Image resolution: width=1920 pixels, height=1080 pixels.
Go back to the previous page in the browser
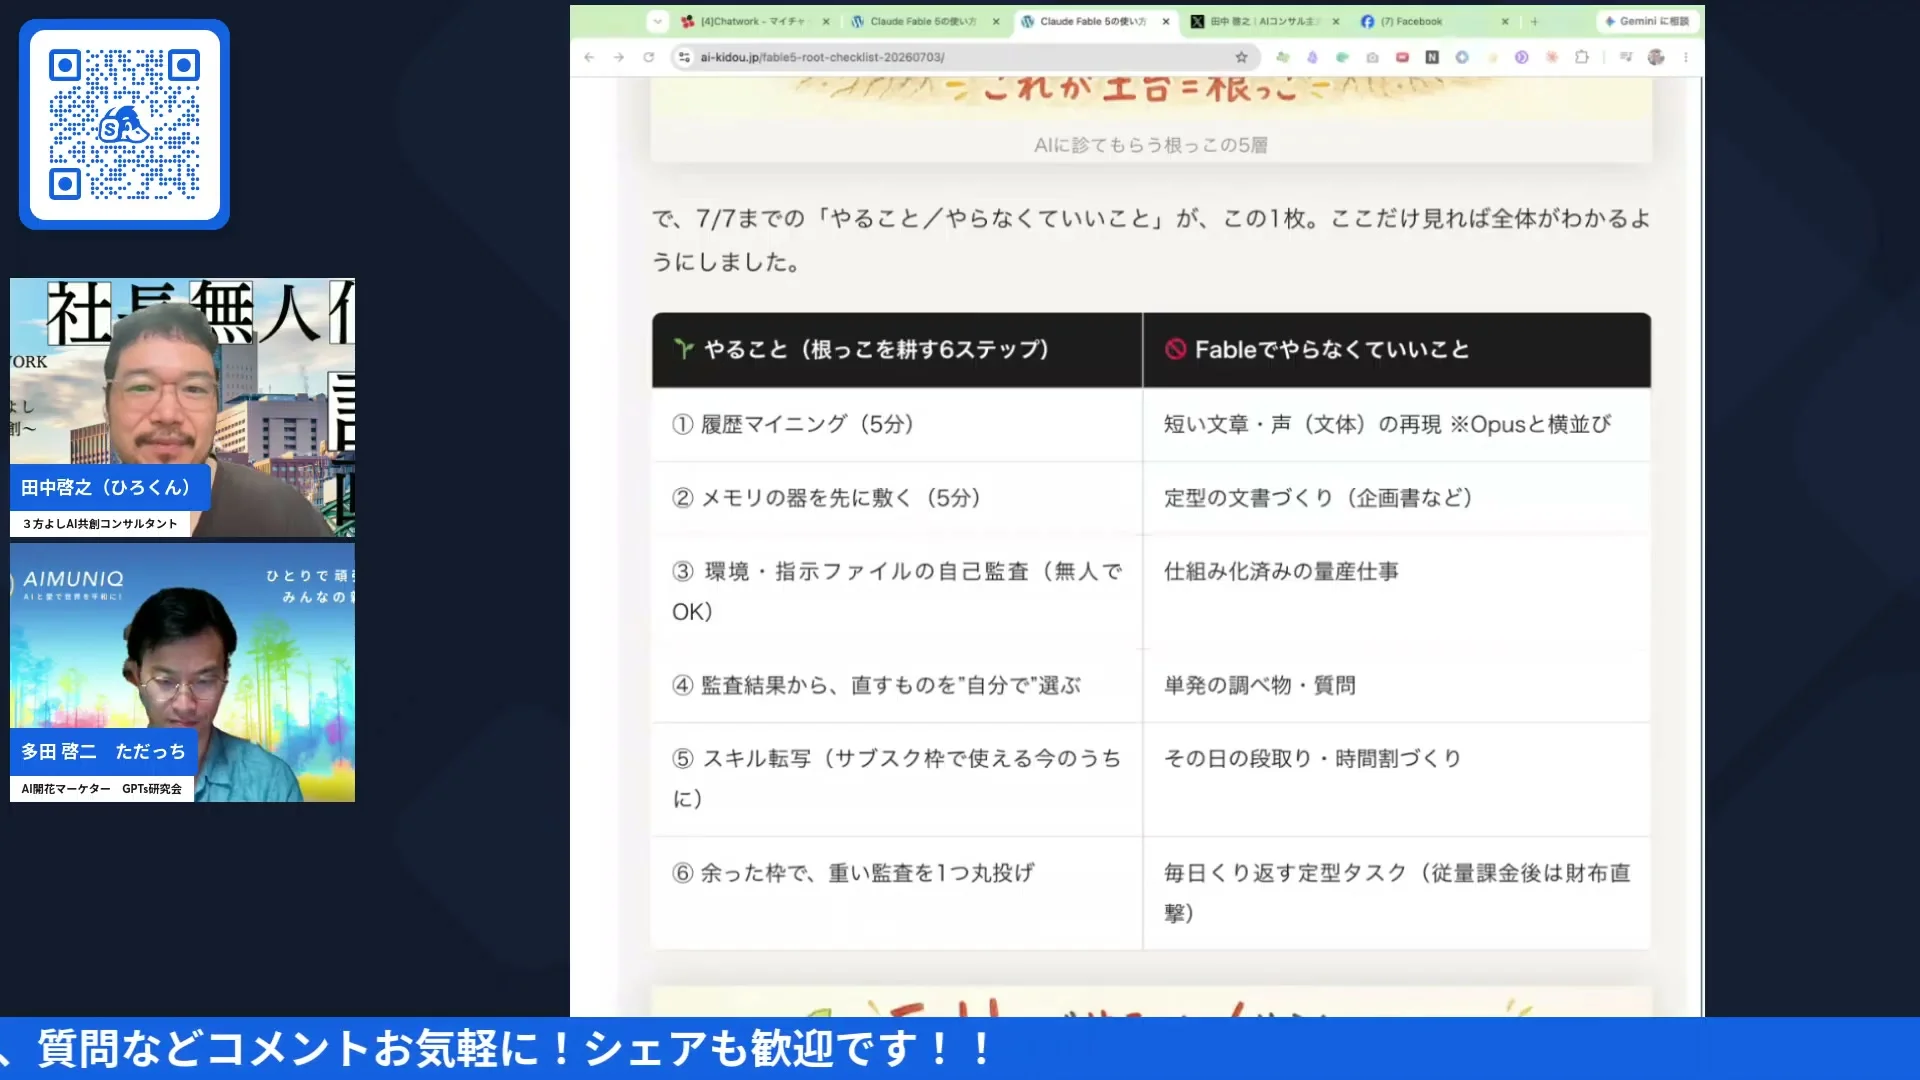[589, 57]
